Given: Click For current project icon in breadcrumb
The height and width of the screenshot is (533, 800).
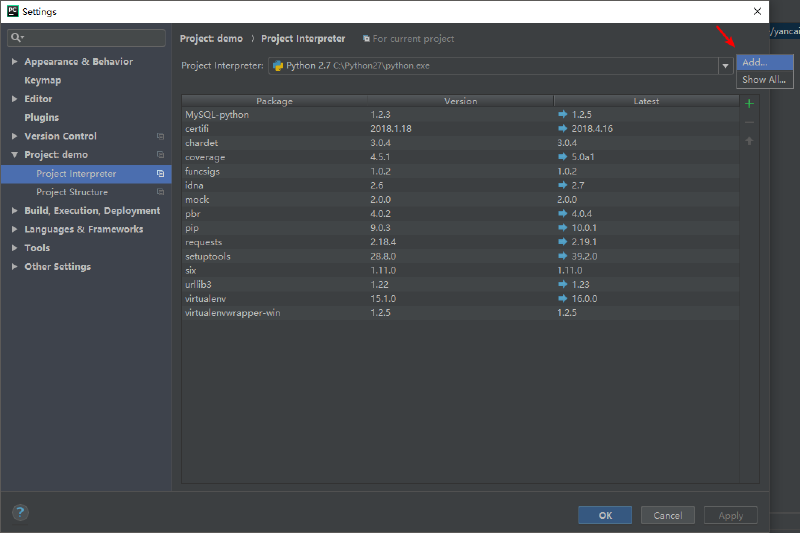Looking at the screenshot, I should click(366, 39).
